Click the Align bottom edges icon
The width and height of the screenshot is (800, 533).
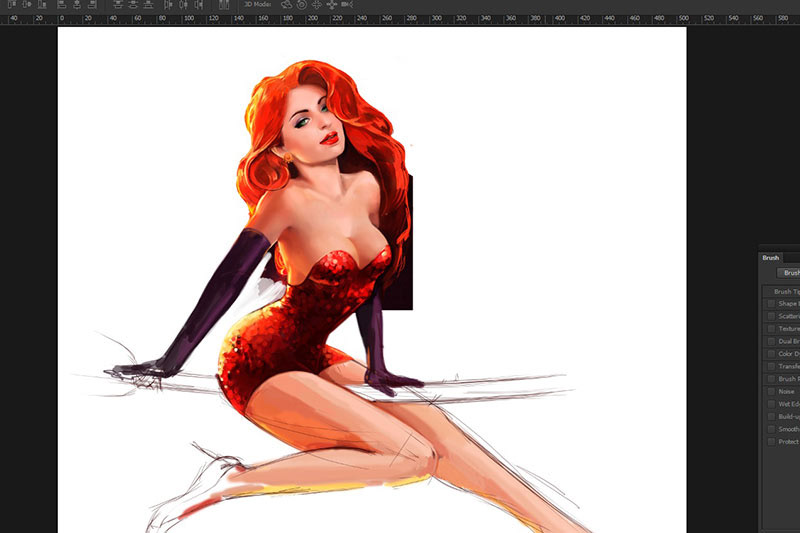point(42,5)
